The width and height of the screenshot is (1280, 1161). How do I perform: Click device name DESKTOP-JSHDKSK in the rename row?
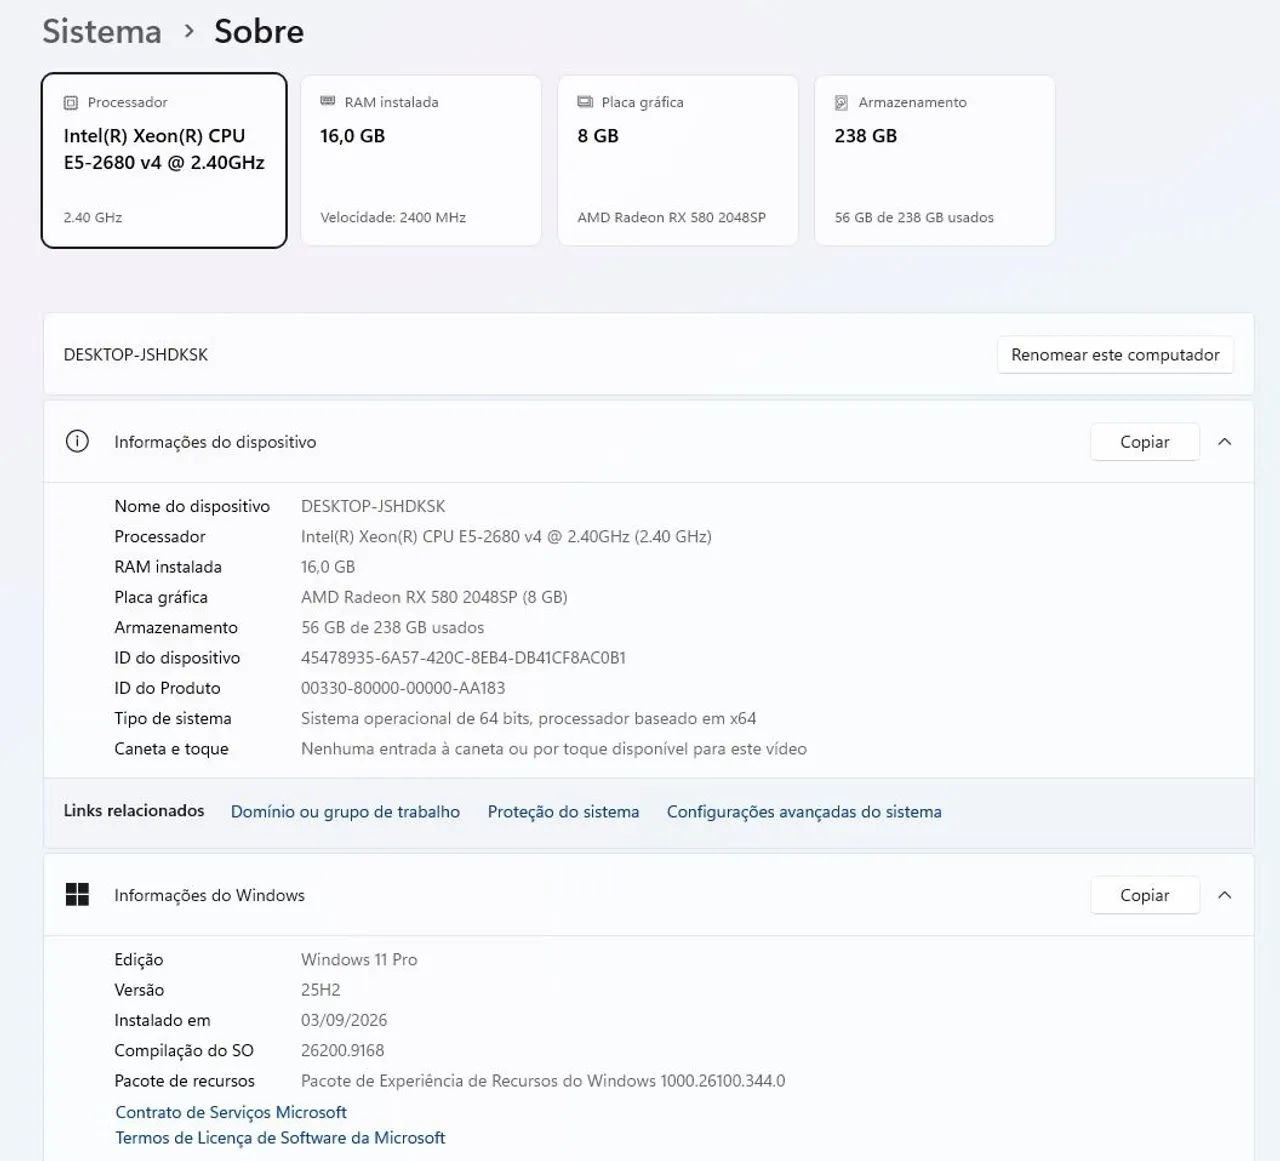(x=136, y=355)
